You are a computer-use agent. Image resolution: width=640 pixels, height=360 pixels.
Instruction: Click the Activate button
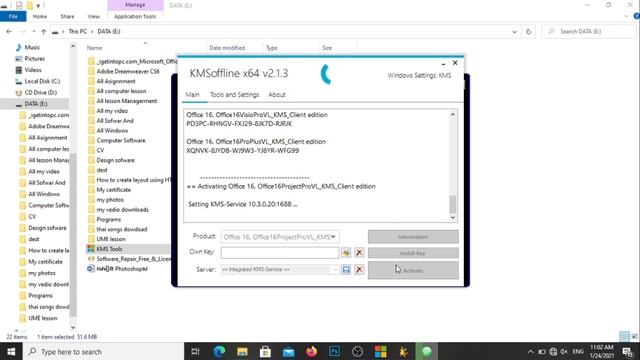coord(413,270)
